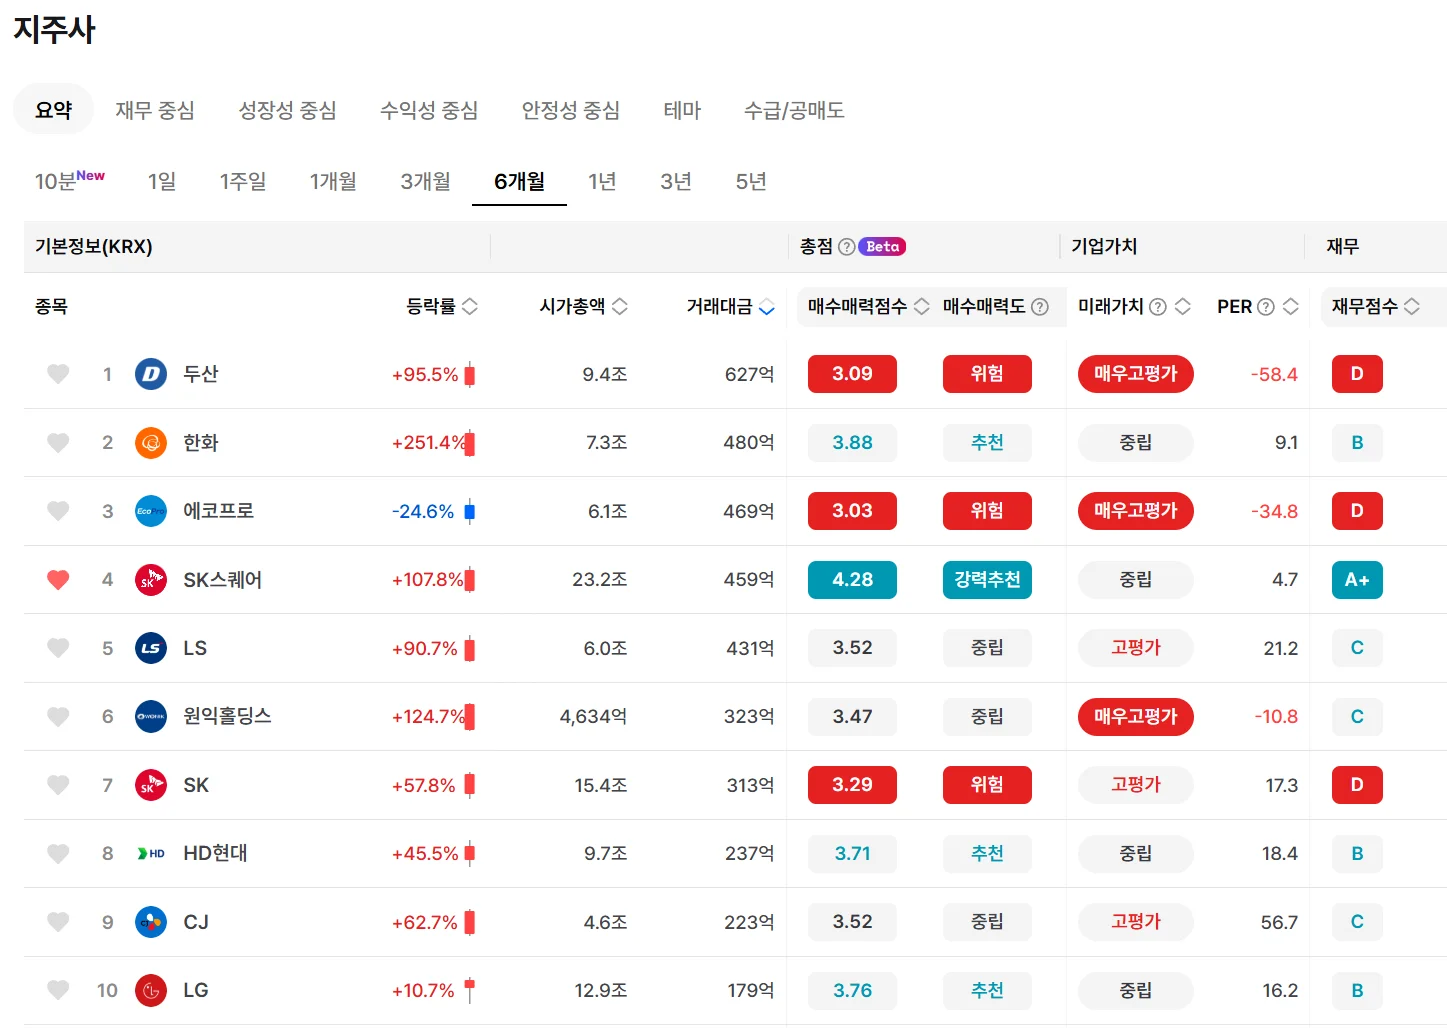The width and height of the screenshot is (1447, 1028).
Task: Click the HD현대 logo icon
Action: click(151, 853)
